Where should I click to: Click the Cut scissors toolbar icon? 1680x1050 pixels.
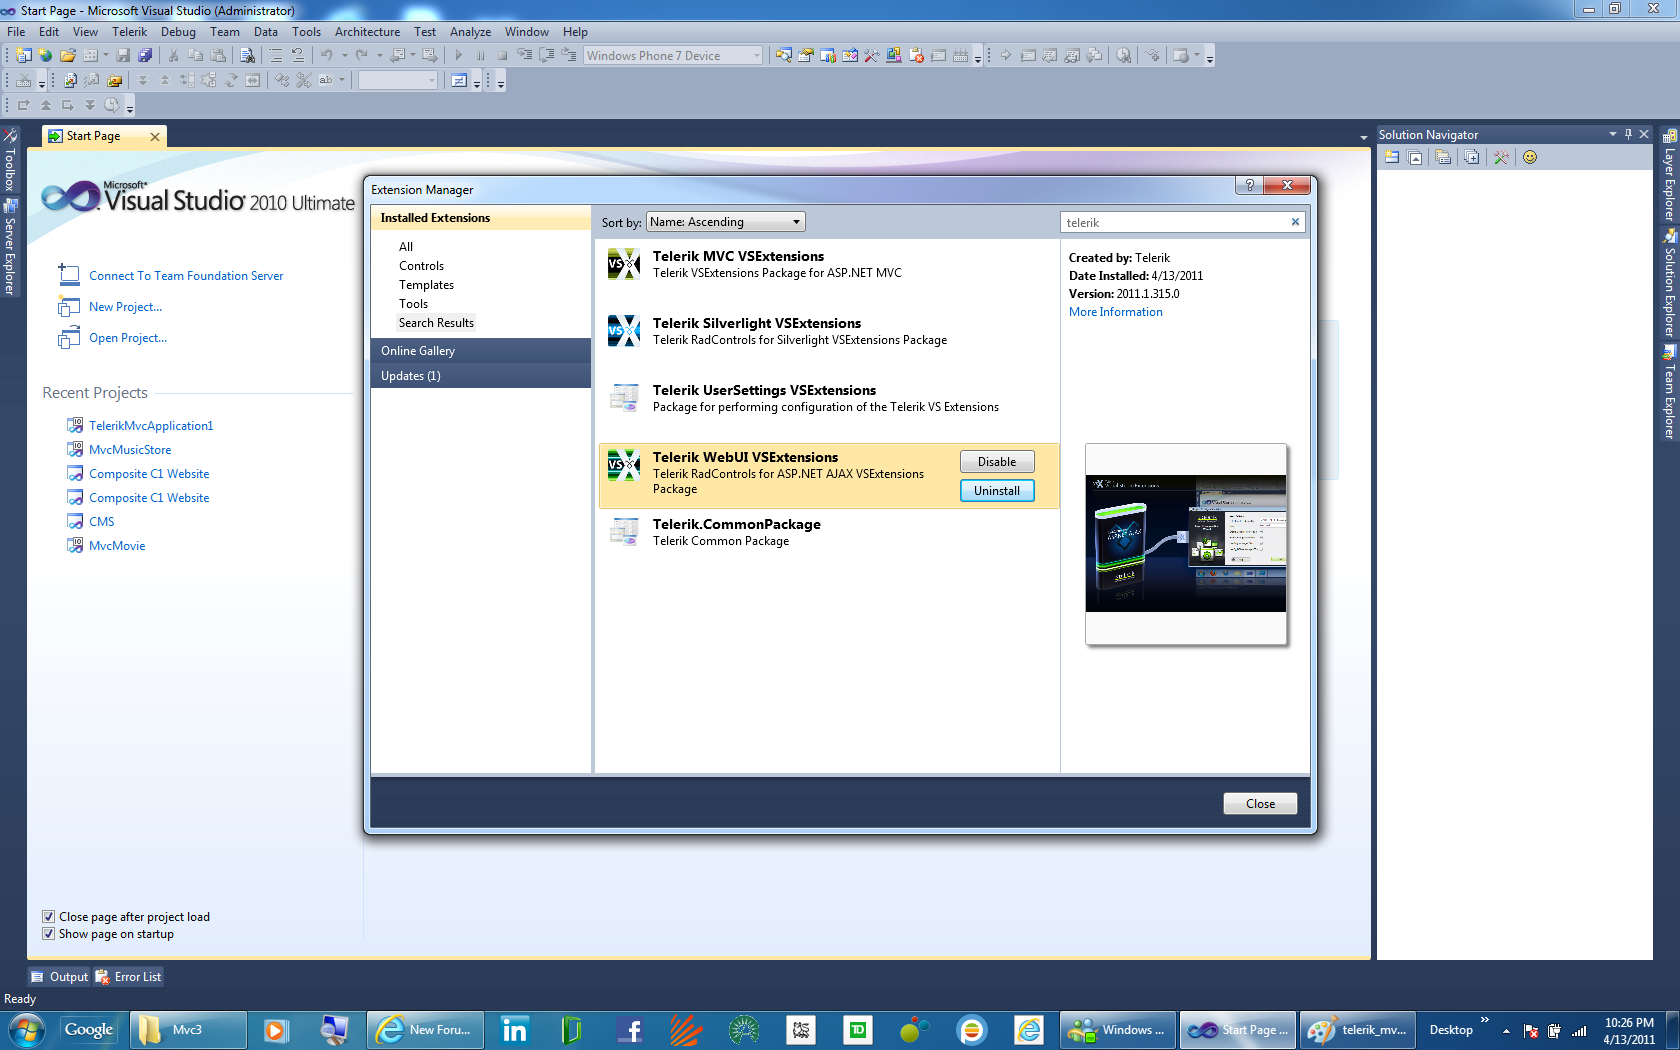pyautogui.click(x=173, y=56)
